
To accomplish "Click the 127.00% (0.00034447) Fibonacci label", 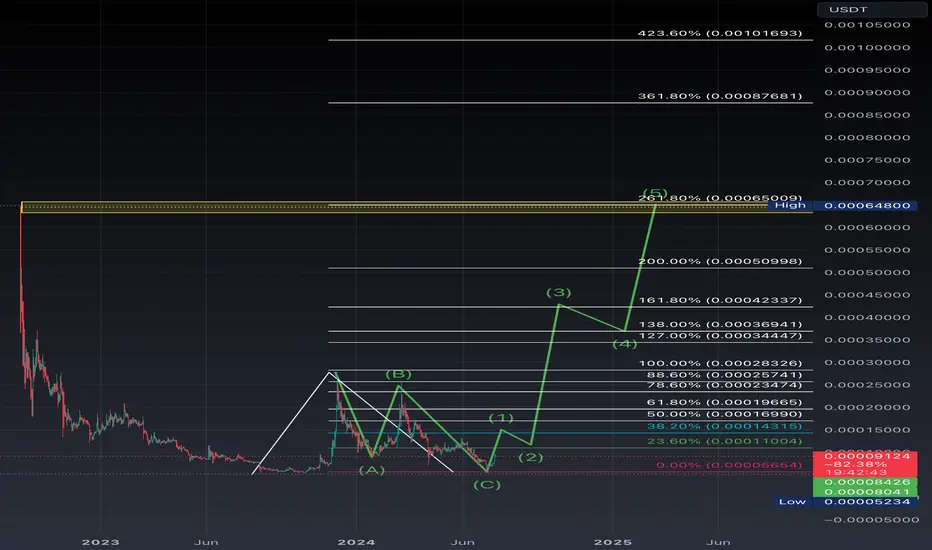I will pyautogui.click(x=720, y=336).
